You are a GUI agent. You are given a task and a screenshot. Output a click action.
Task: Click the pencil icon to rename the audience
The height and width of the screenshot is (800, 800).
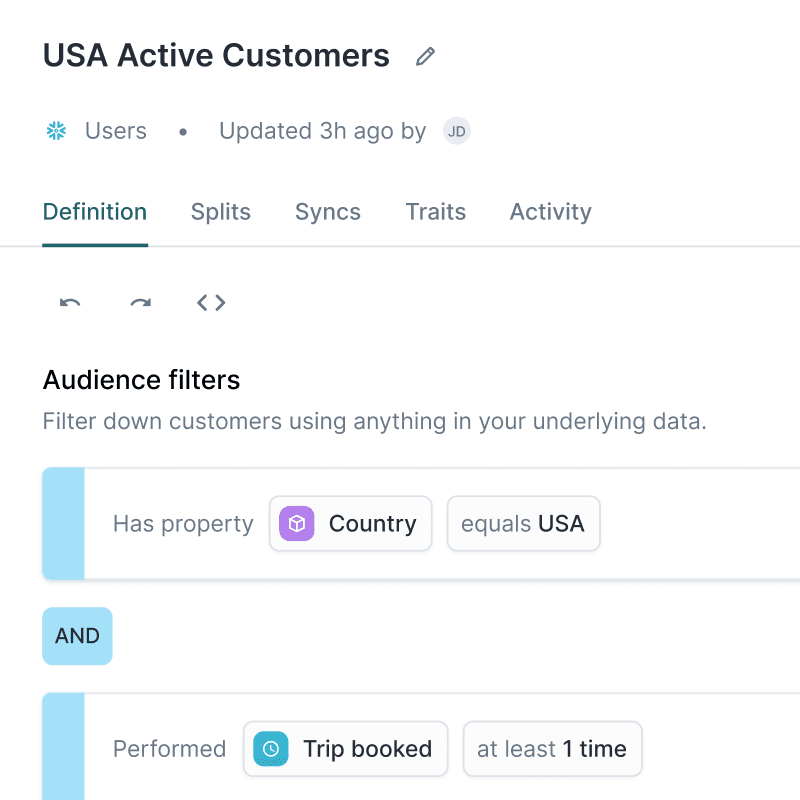pyautogui.click(x=424, y=56)
